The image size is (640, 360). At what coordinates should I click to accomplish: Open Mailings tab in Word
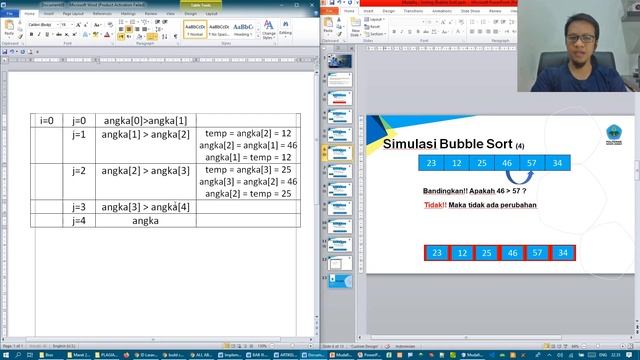click(x=128, y=13)
